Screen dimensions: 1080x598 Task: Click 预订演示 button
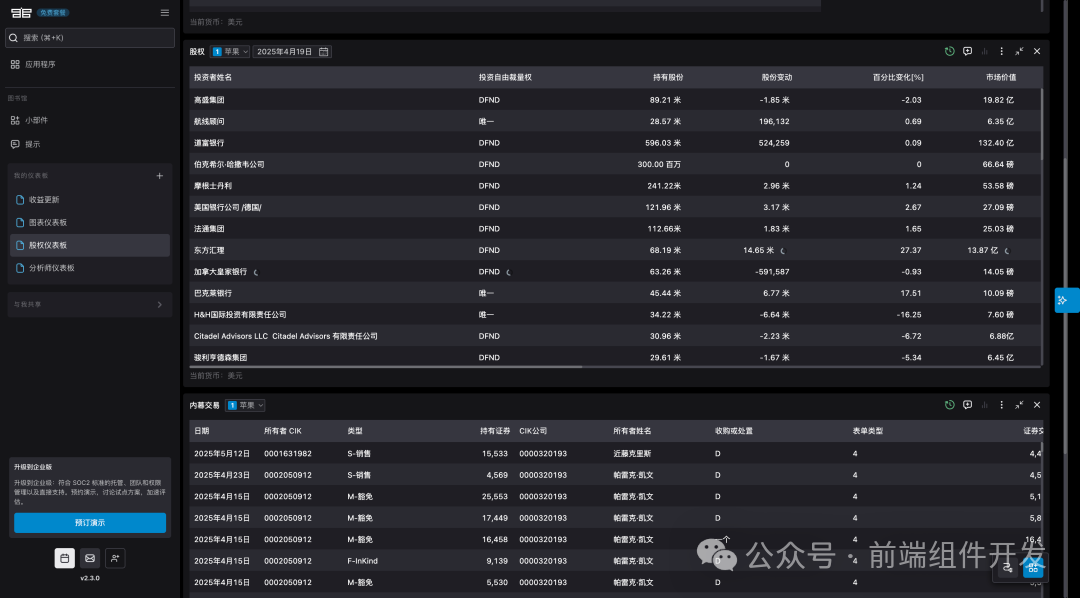point(90,523)
